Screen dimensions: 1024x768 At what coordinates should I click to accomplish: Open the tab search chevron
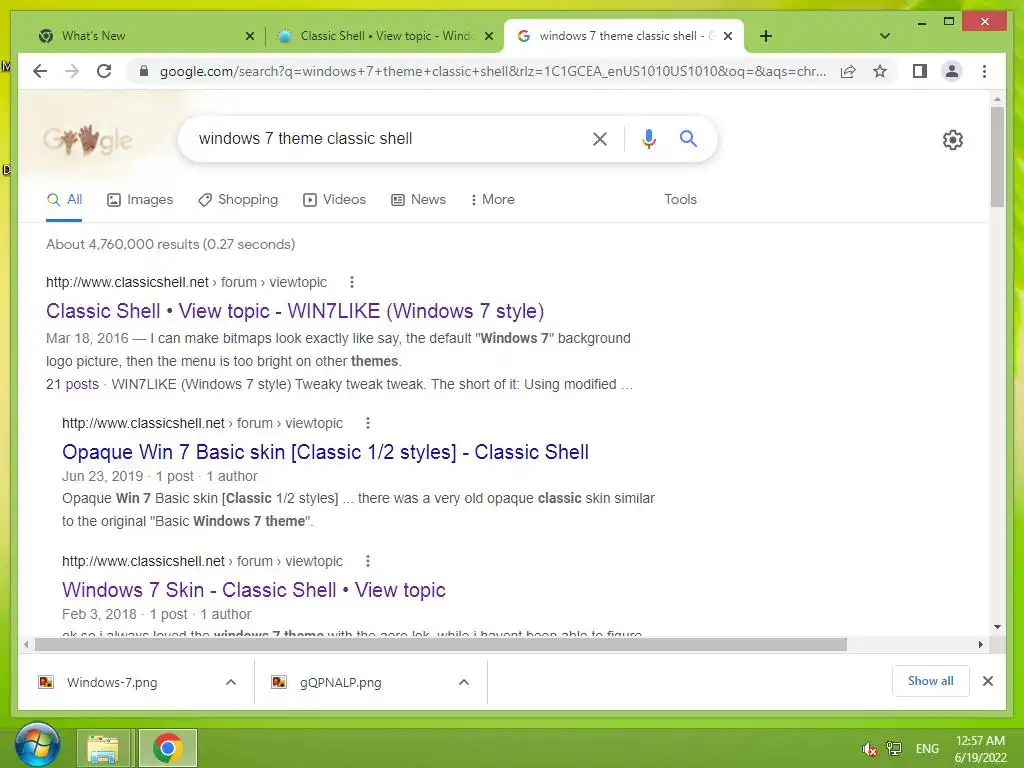coord(885,36)
